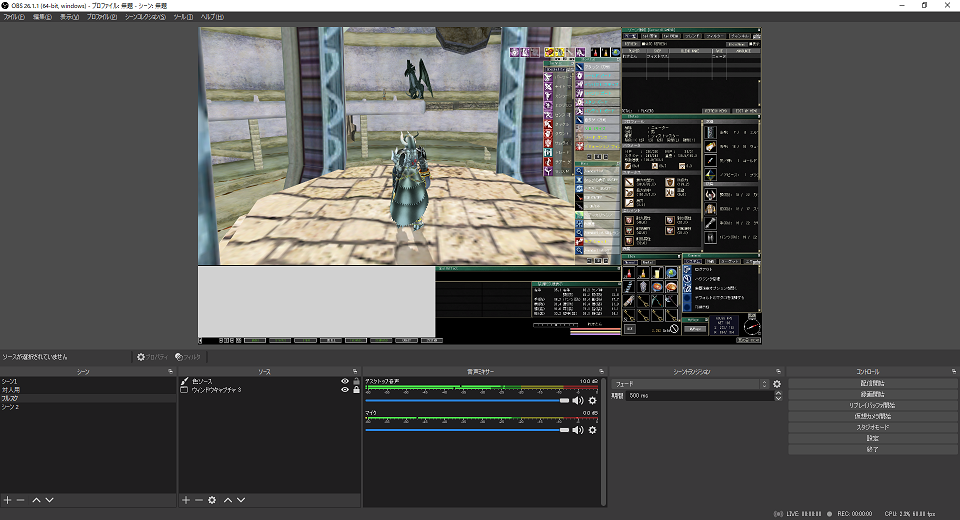Open the フェード transition dropdown
The image size is (960, 520).
coord(691,383)
